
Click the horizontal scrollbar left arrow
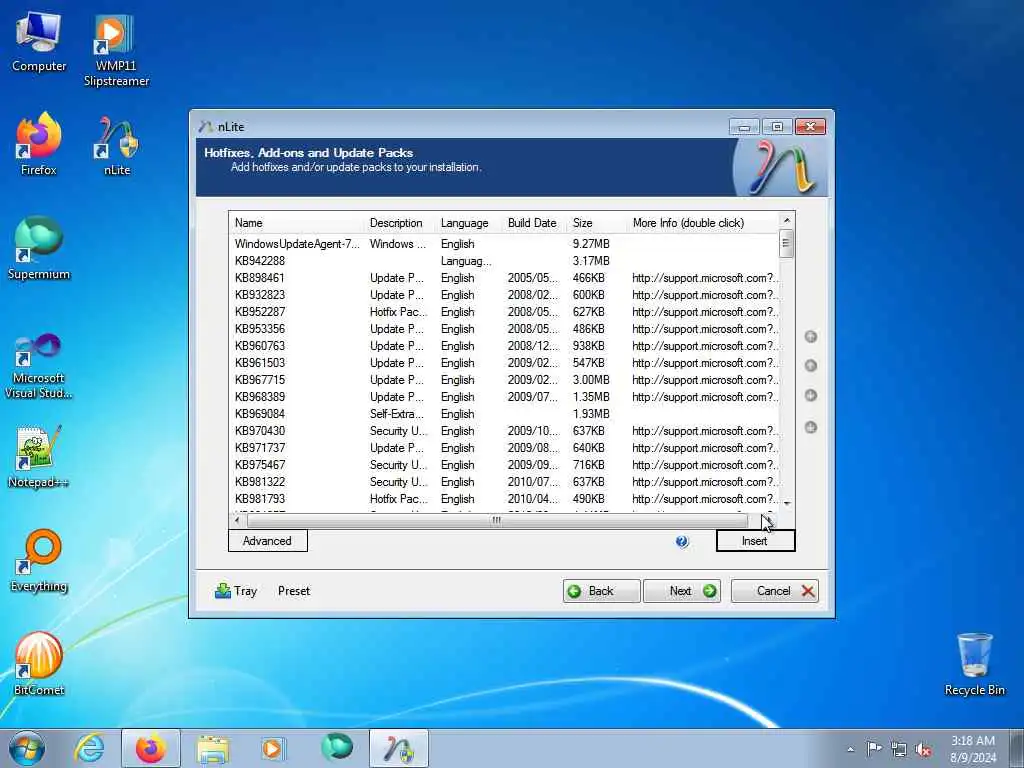237,520
